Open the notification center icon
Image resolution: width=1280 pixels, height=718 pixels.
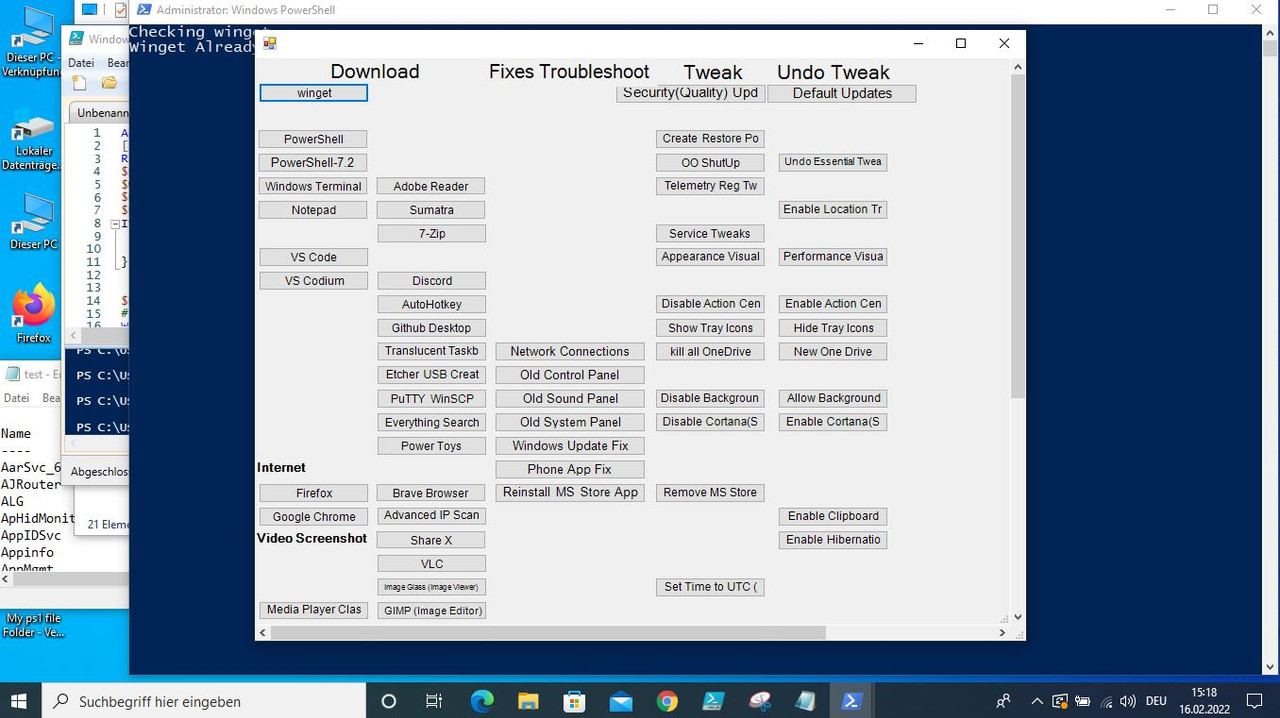1255,701
